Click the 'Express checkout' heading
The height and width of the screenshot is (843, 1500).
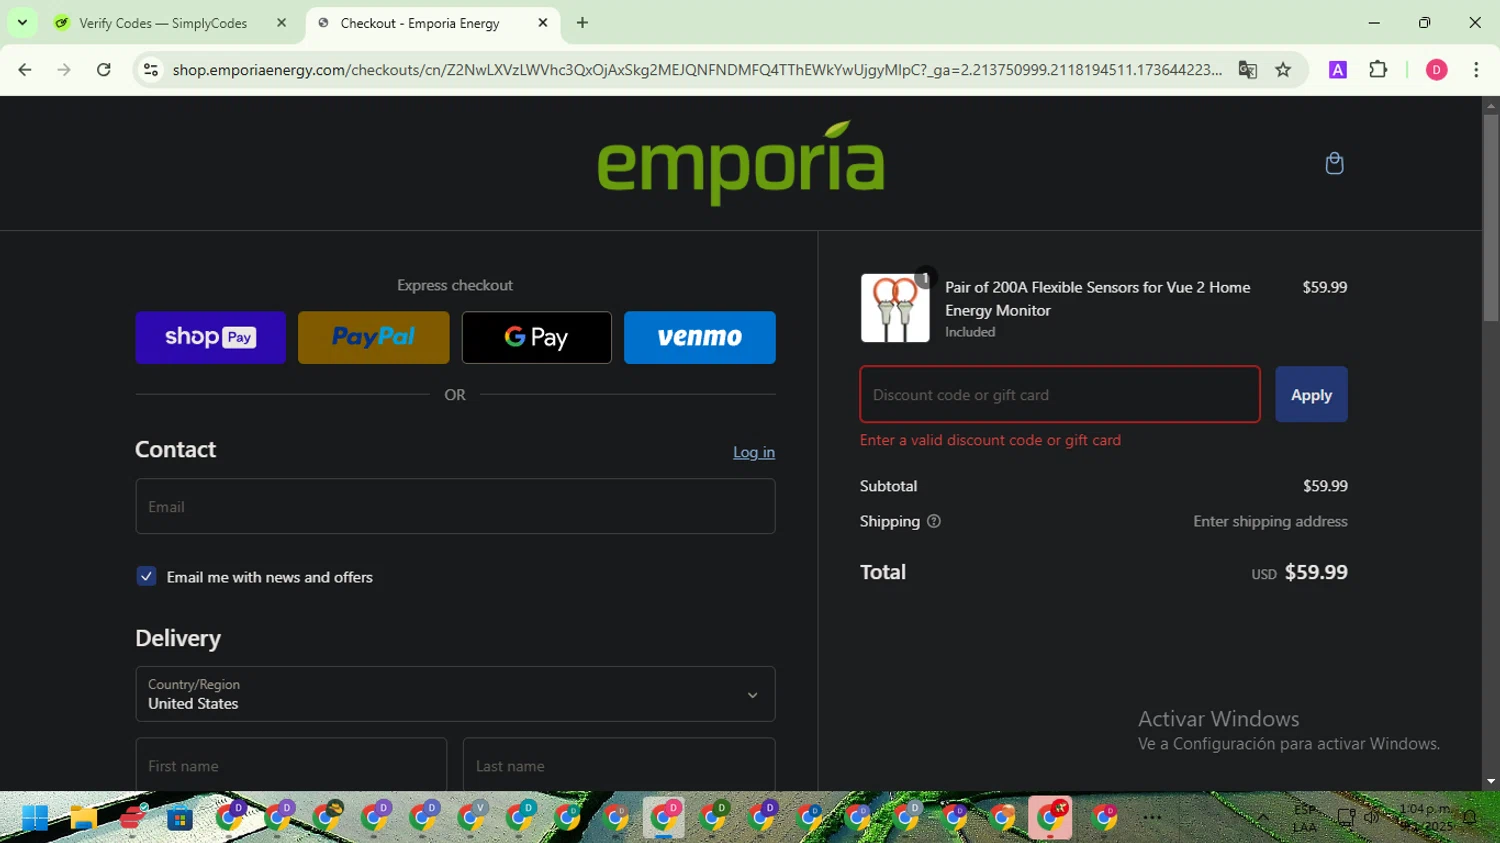tap(455, 285)
